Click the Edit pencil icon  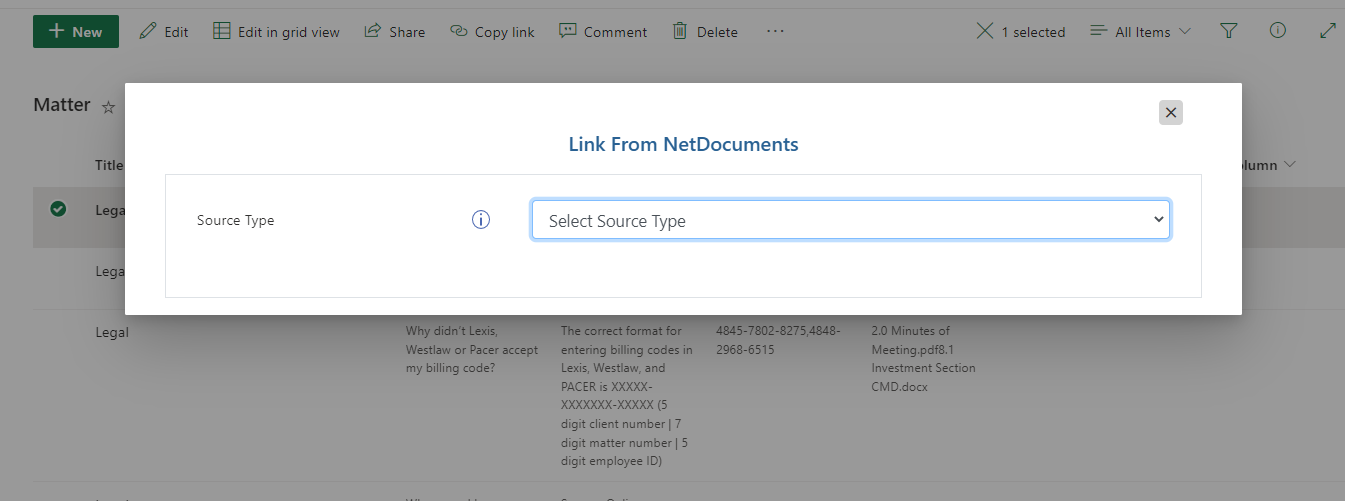[x=148, y=32]
